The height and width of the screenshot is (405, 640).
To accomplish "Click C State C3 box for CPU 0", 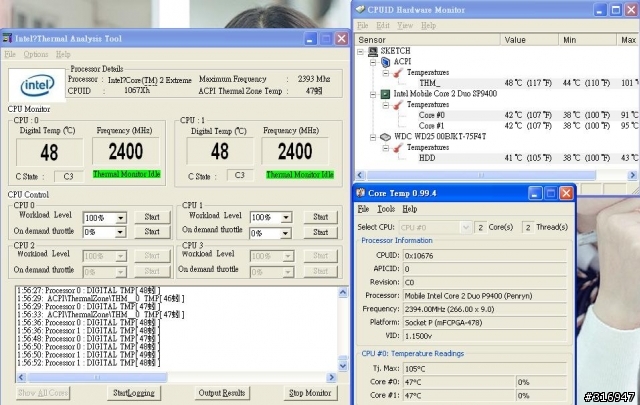I will tap(69, 176).
